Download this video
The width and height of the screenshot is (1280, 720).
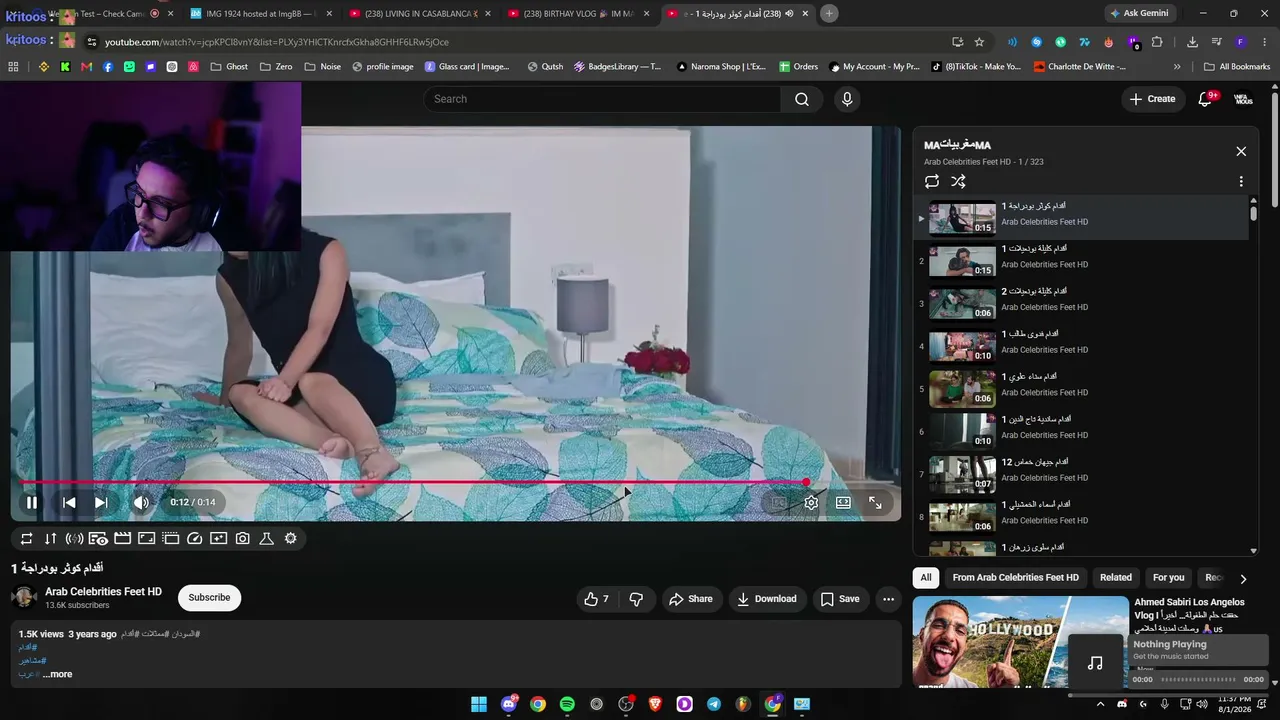pos(767,599)
